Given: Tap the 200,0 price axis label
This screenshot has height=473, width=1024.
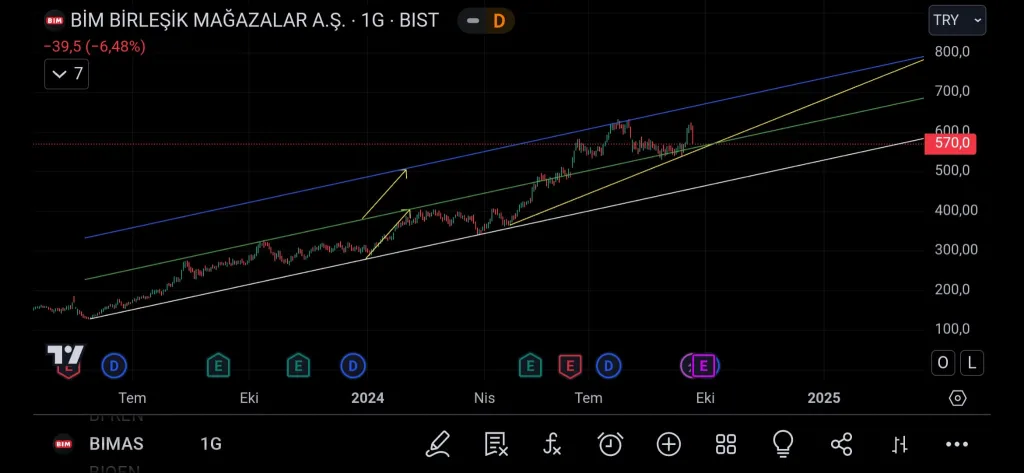Looking at the screenshot, I should tap(952, 289).
